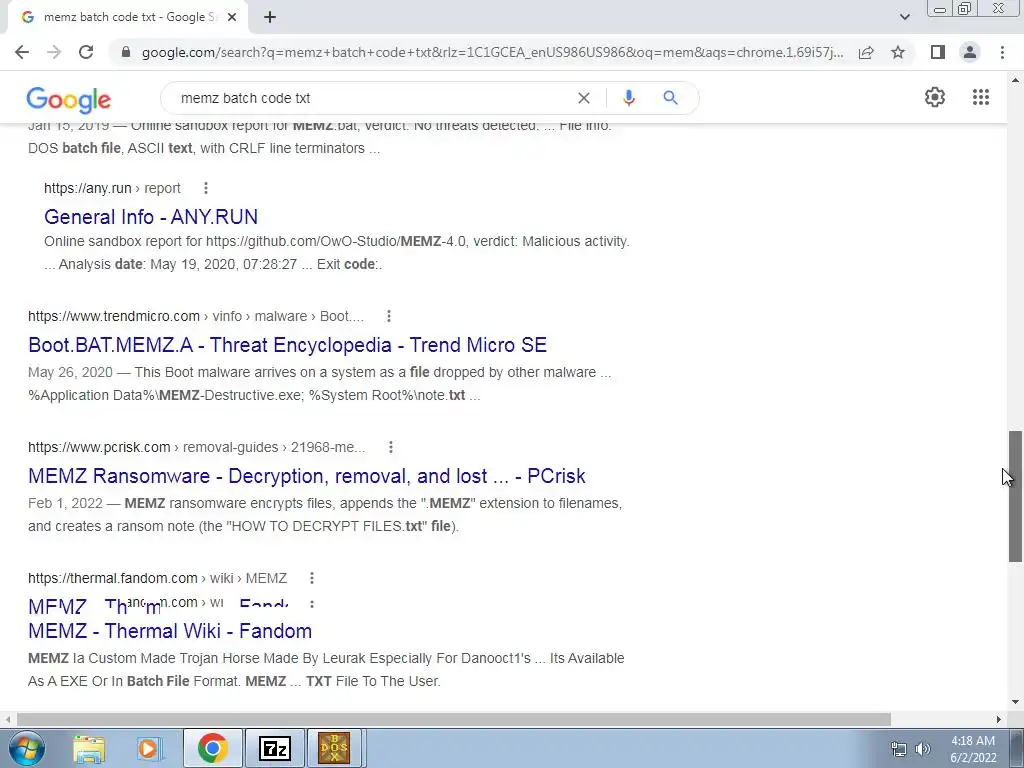This screenshot has height=768, width=1024.
Task: Submit search with magnifier icon
Action: [x=670, y=98]
